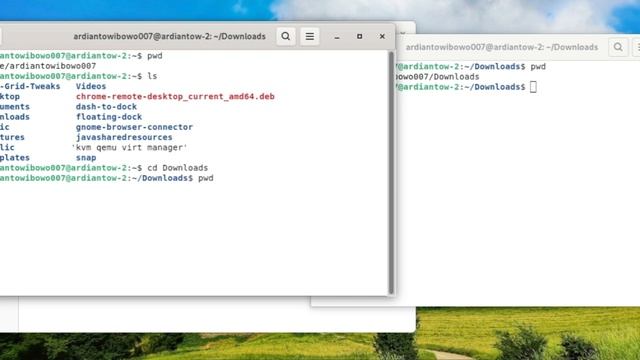Click the Videos directory name
Screen dimensions: 640x360
point(91,87)
